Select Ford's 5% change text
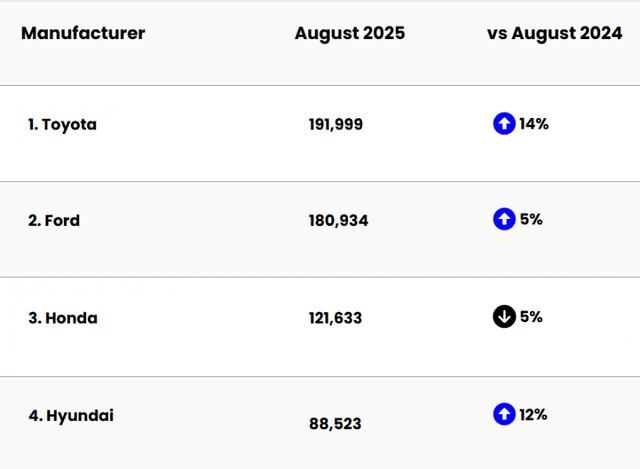 (x=531, y=219)
